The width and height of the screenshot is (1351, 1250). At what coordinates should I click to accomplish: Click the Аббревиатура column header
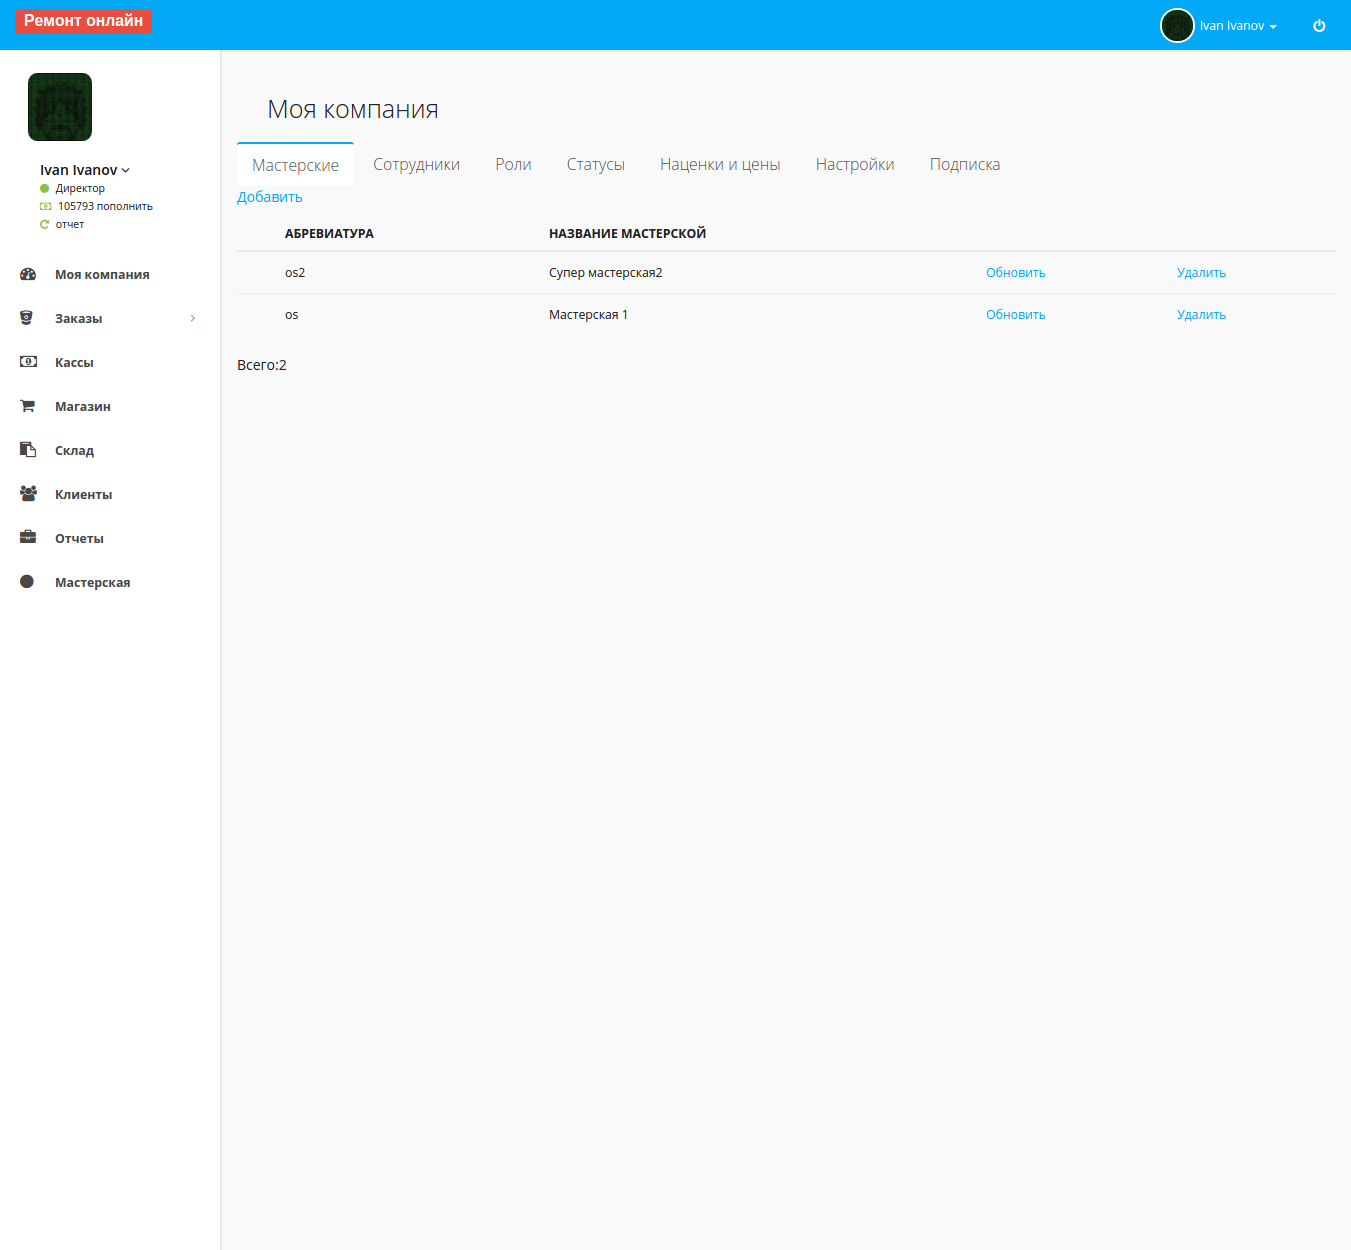point(329,234)
